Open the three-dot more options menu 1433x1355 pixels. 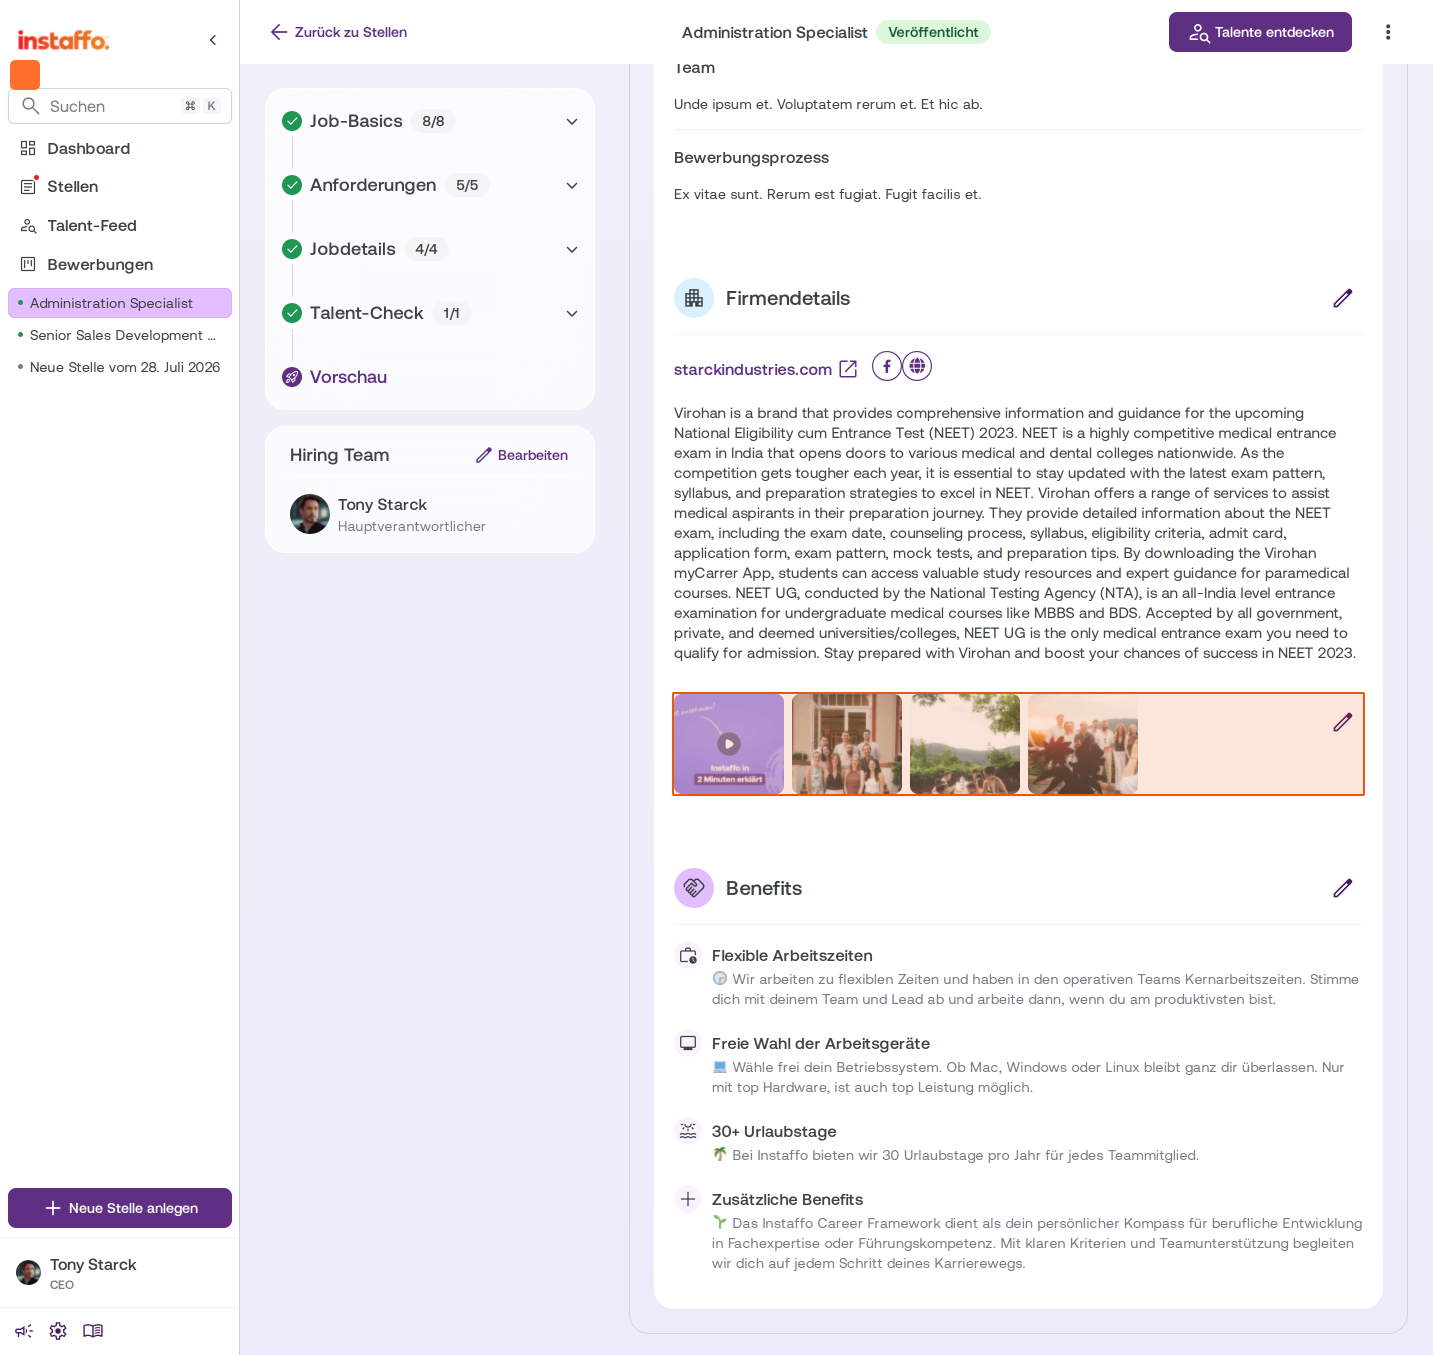(x=1388, y=32)
